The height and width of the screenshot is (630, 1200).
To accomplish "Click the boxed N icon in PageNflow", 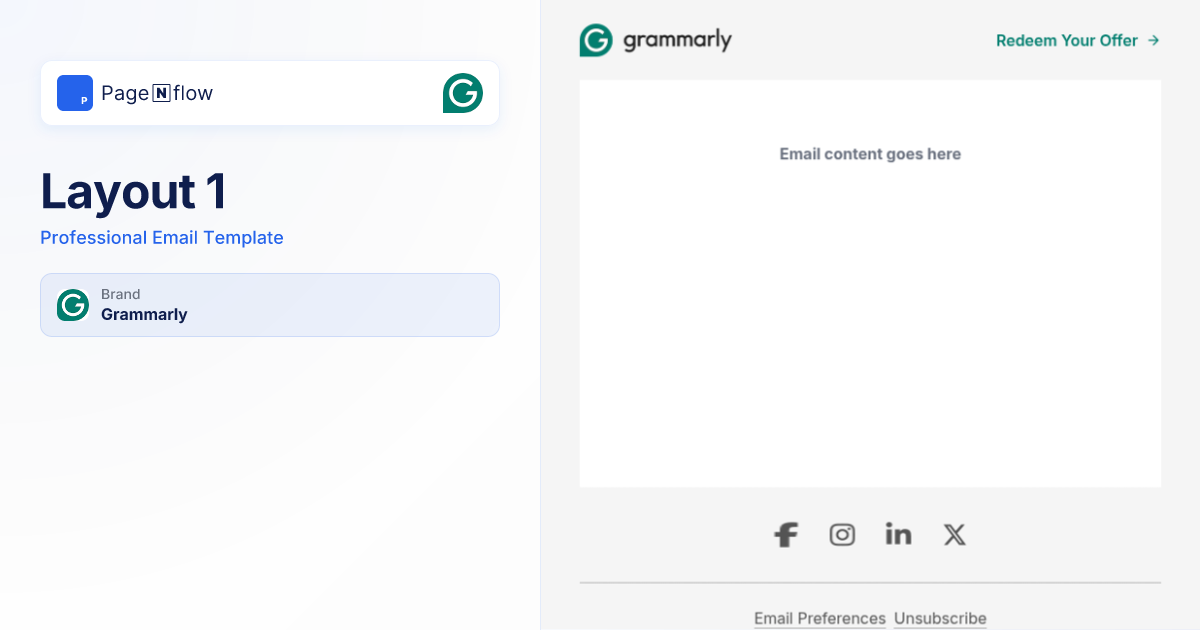I will (x=161, y=94).
